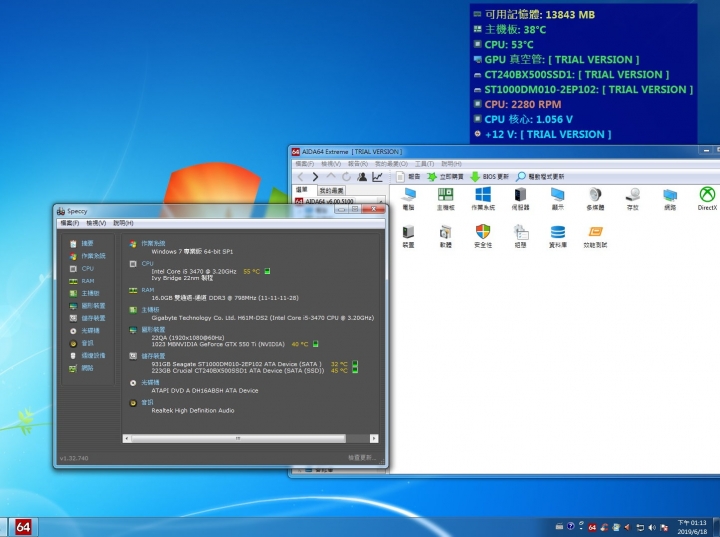Viewport: 720px width, 537px height.
Task: Click the Speccy horizontal scrollbar right arrow
Action: (x=374, y=439)
